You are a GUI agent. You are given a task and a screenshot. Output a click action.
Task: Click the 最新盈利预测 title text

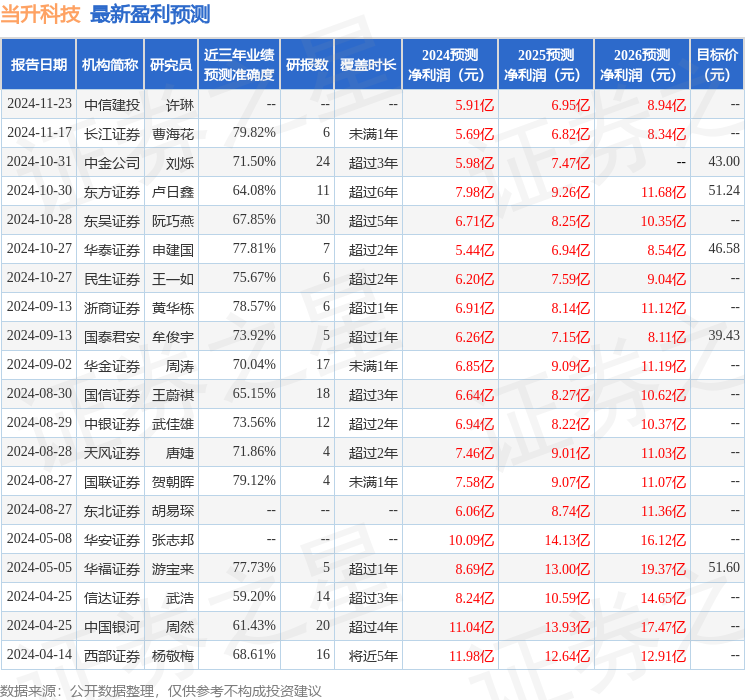(x=150, y=14)
